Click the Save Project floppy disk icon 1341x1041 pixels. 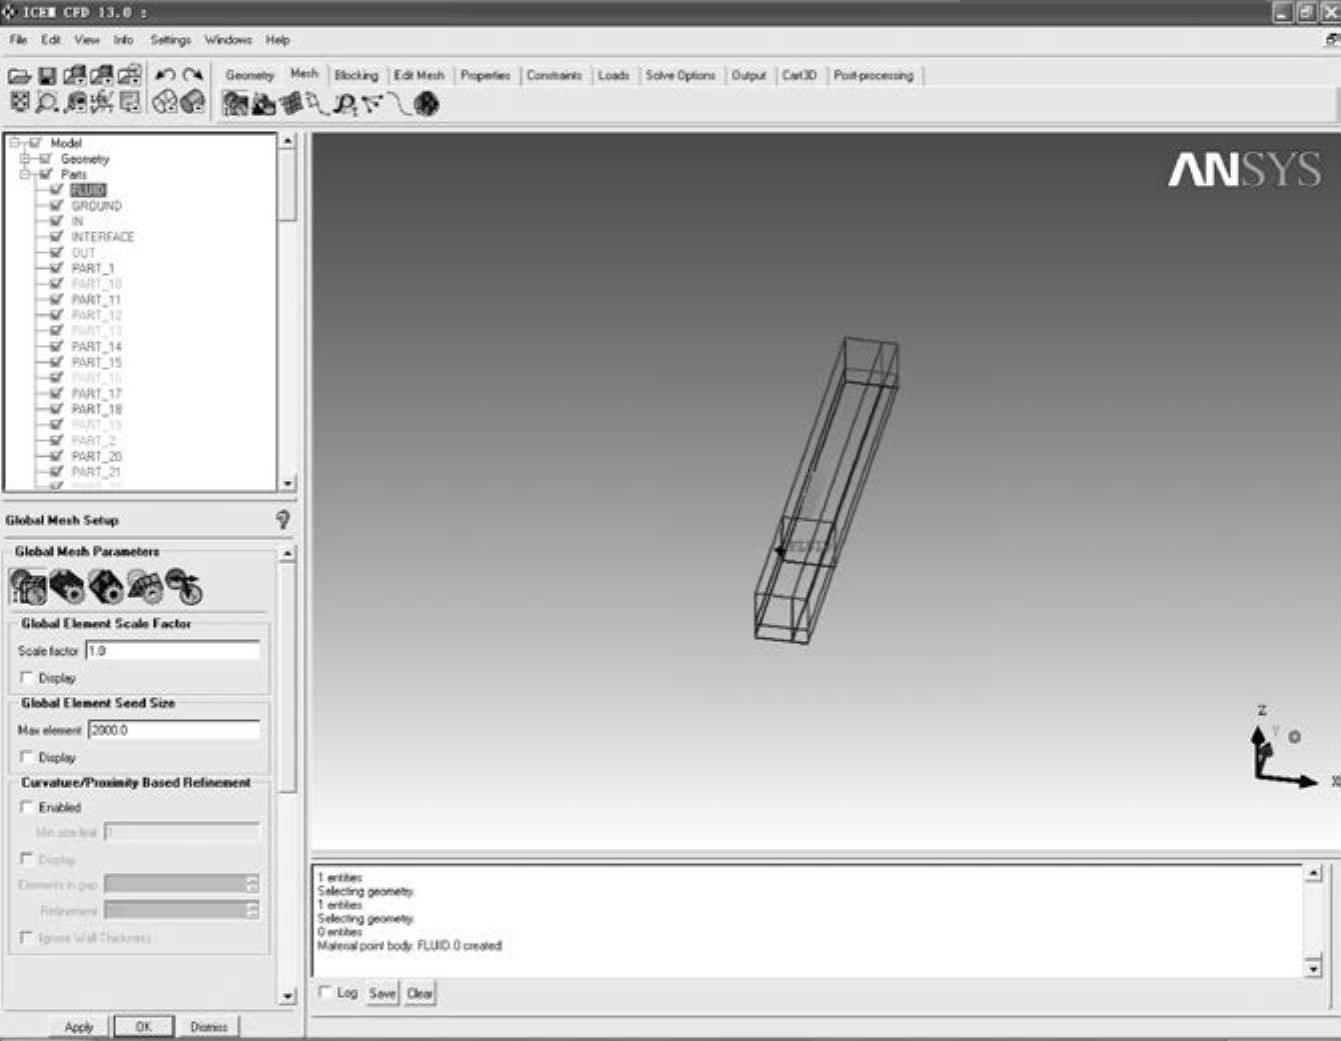coord(47,76)
